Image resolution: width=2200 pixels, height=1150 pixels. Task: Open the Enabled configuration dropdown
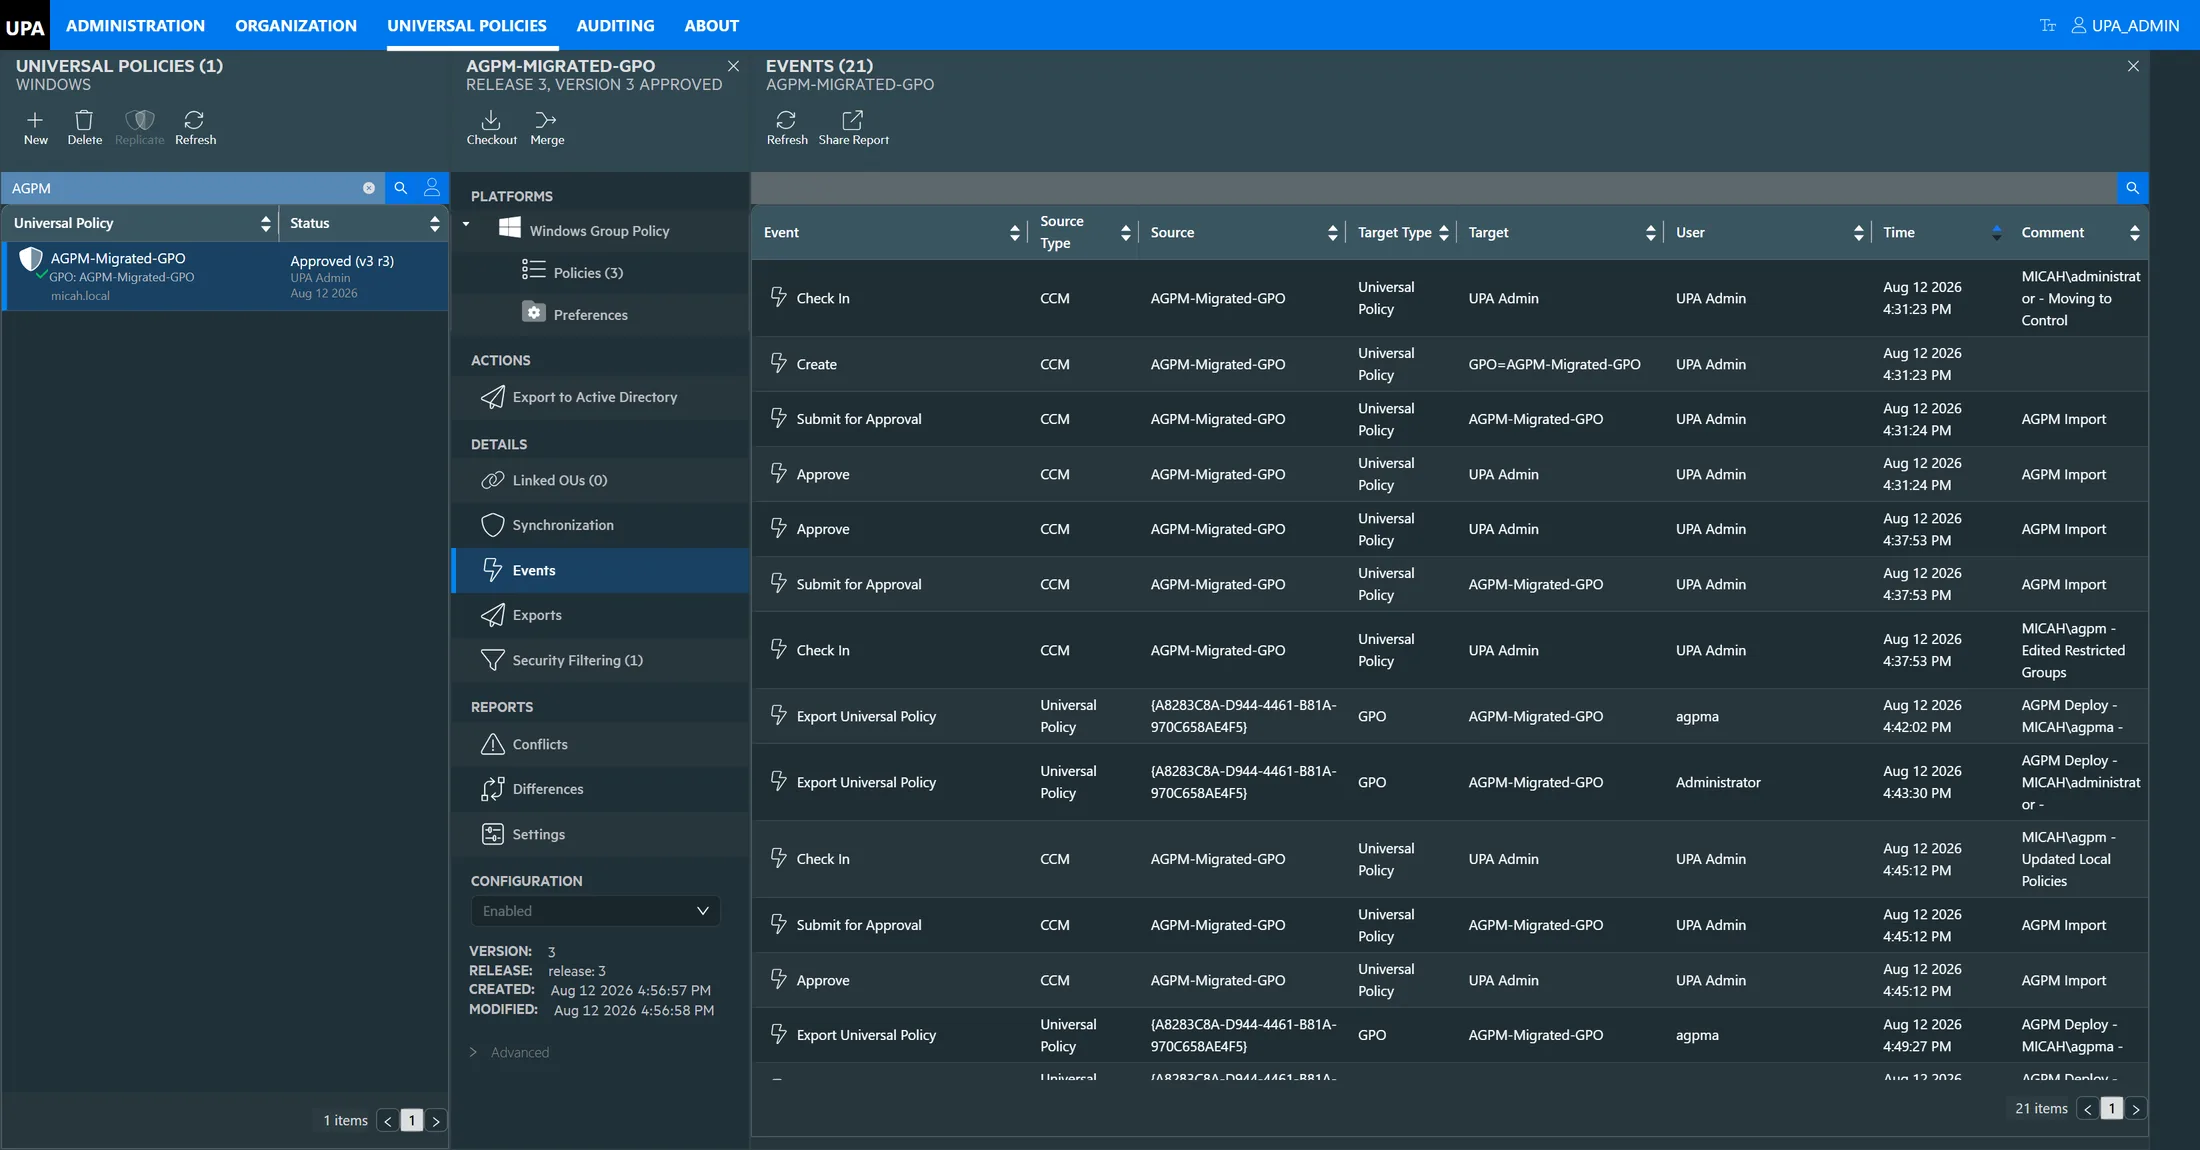[x=595, y=911]
